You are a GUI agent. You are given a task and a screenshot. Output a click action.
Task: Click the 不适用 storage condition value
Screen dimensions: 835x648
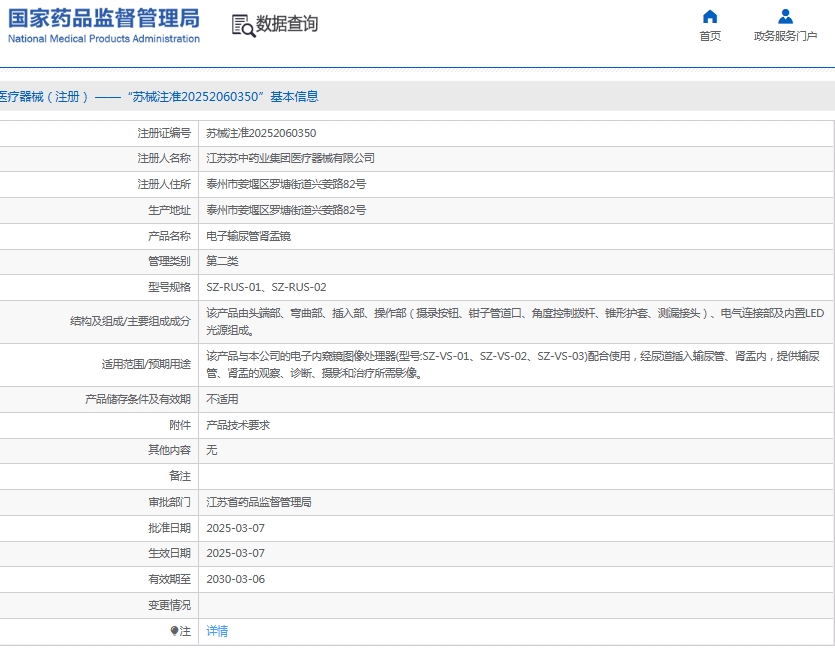click(222, 399)
